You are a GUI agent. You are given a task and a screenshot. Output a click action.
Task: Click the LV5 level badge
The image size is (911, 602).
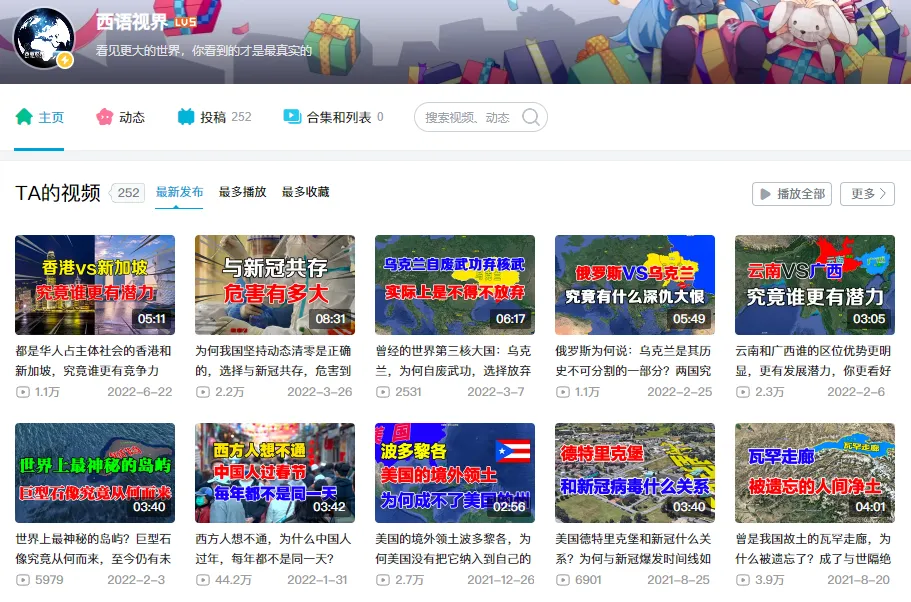coord(184,22)
